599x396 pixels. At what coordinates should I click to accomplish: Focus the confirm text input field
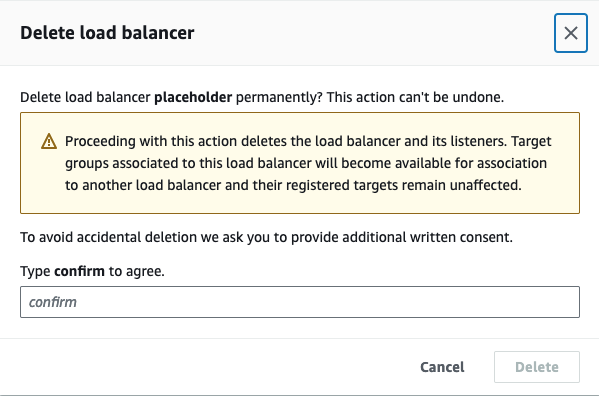(300, 302)
